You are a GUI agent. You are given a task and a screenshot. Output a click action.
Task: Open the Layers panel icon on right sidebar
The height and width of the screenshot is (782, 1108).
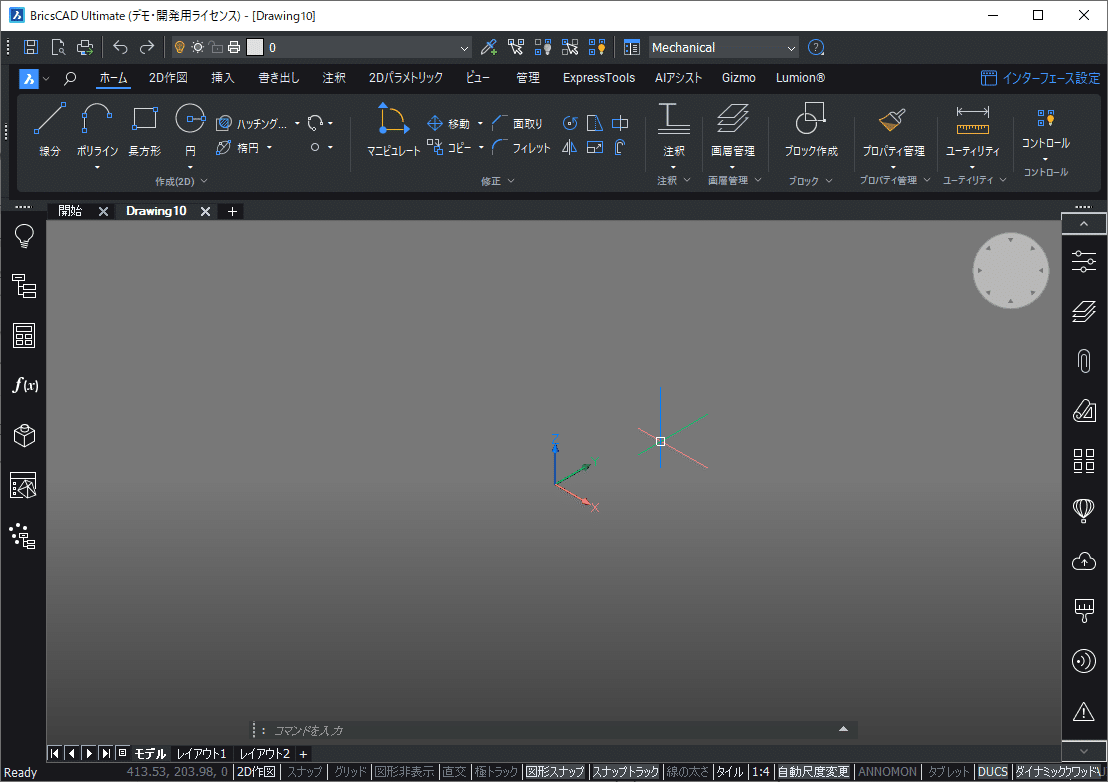click(1083, 312)
